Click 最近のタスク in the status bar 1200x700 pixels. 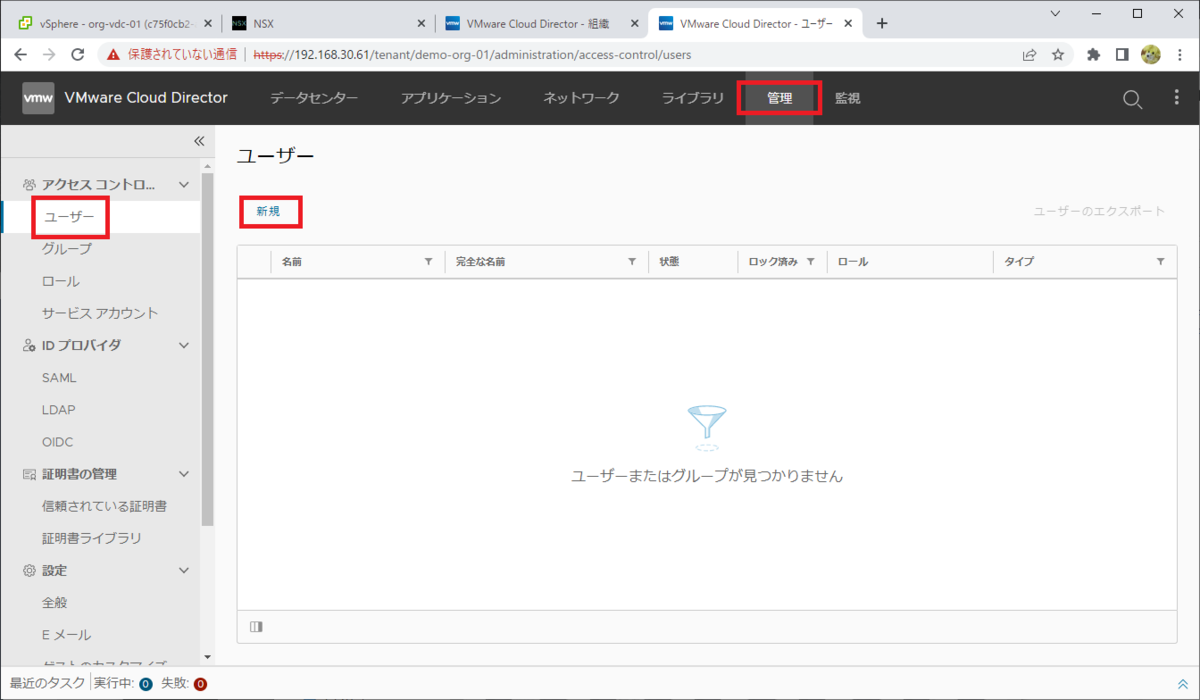tap(48, 684)
